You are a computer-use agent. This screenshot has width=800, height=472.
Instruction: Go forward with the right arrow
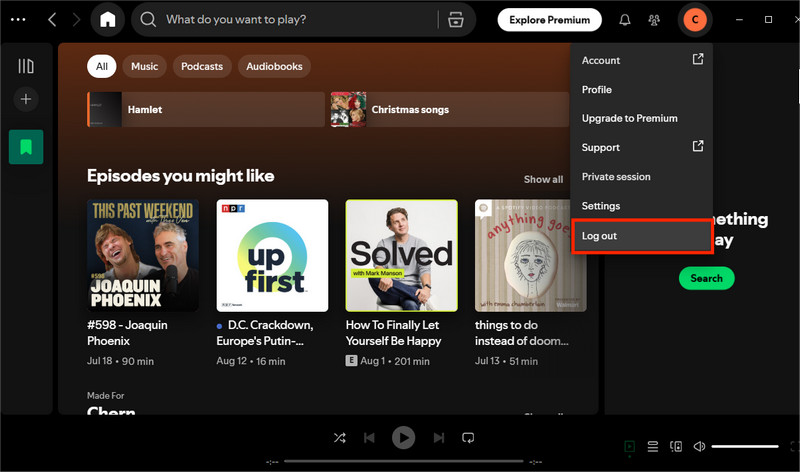(x=76, y=19)
